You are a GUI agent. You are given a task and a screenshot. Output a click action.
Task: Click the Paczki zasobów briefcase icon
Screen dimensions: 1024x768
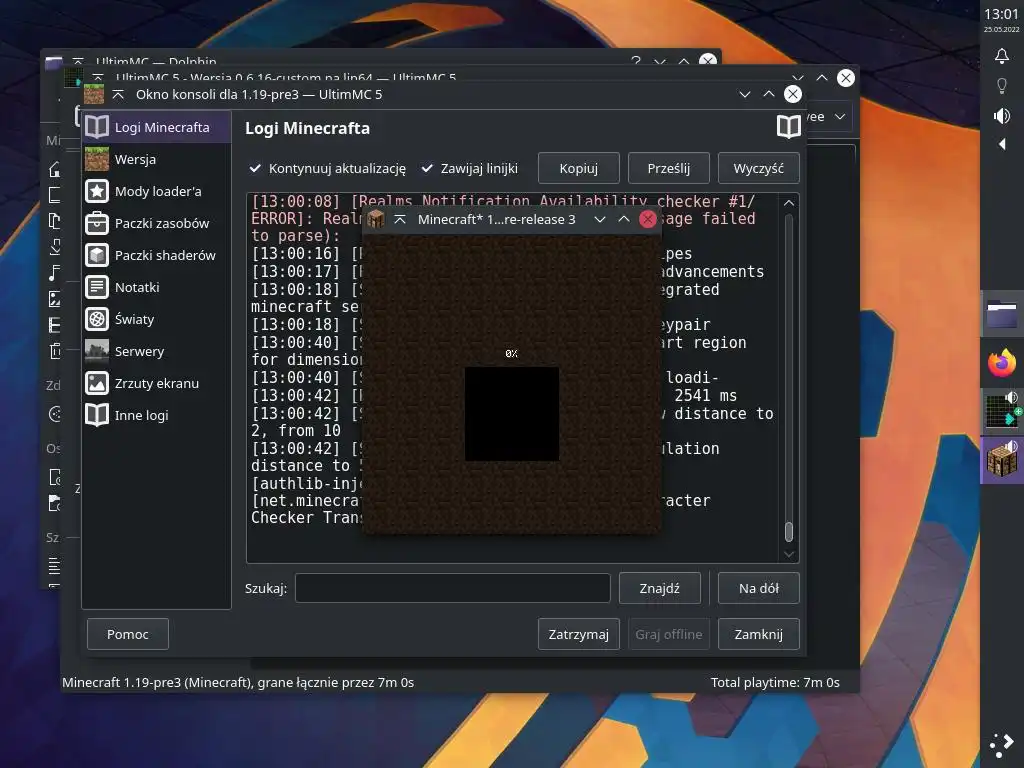pos(97,223)
